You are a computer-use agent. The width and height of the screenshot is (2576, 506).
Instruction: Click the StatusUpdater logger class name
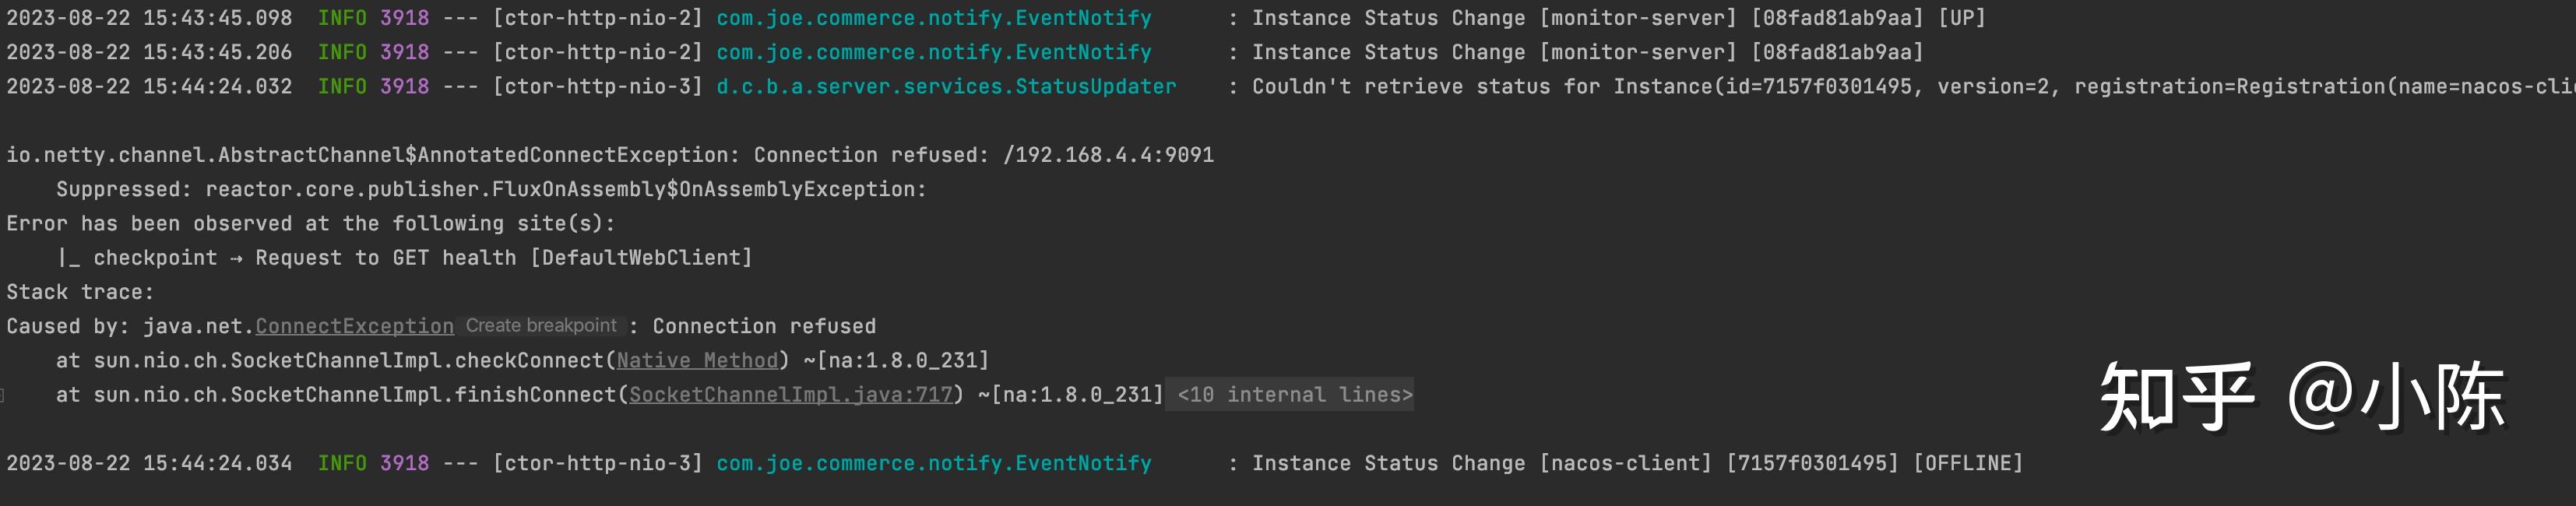[x=946, y=87]
